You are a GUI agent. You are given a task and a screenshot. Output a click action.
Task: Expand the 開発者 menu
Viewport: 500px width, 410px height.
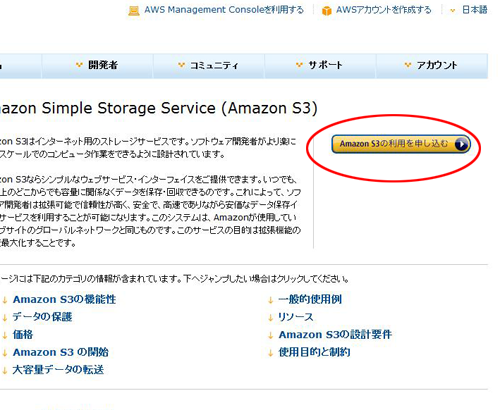tap(97, 65)
